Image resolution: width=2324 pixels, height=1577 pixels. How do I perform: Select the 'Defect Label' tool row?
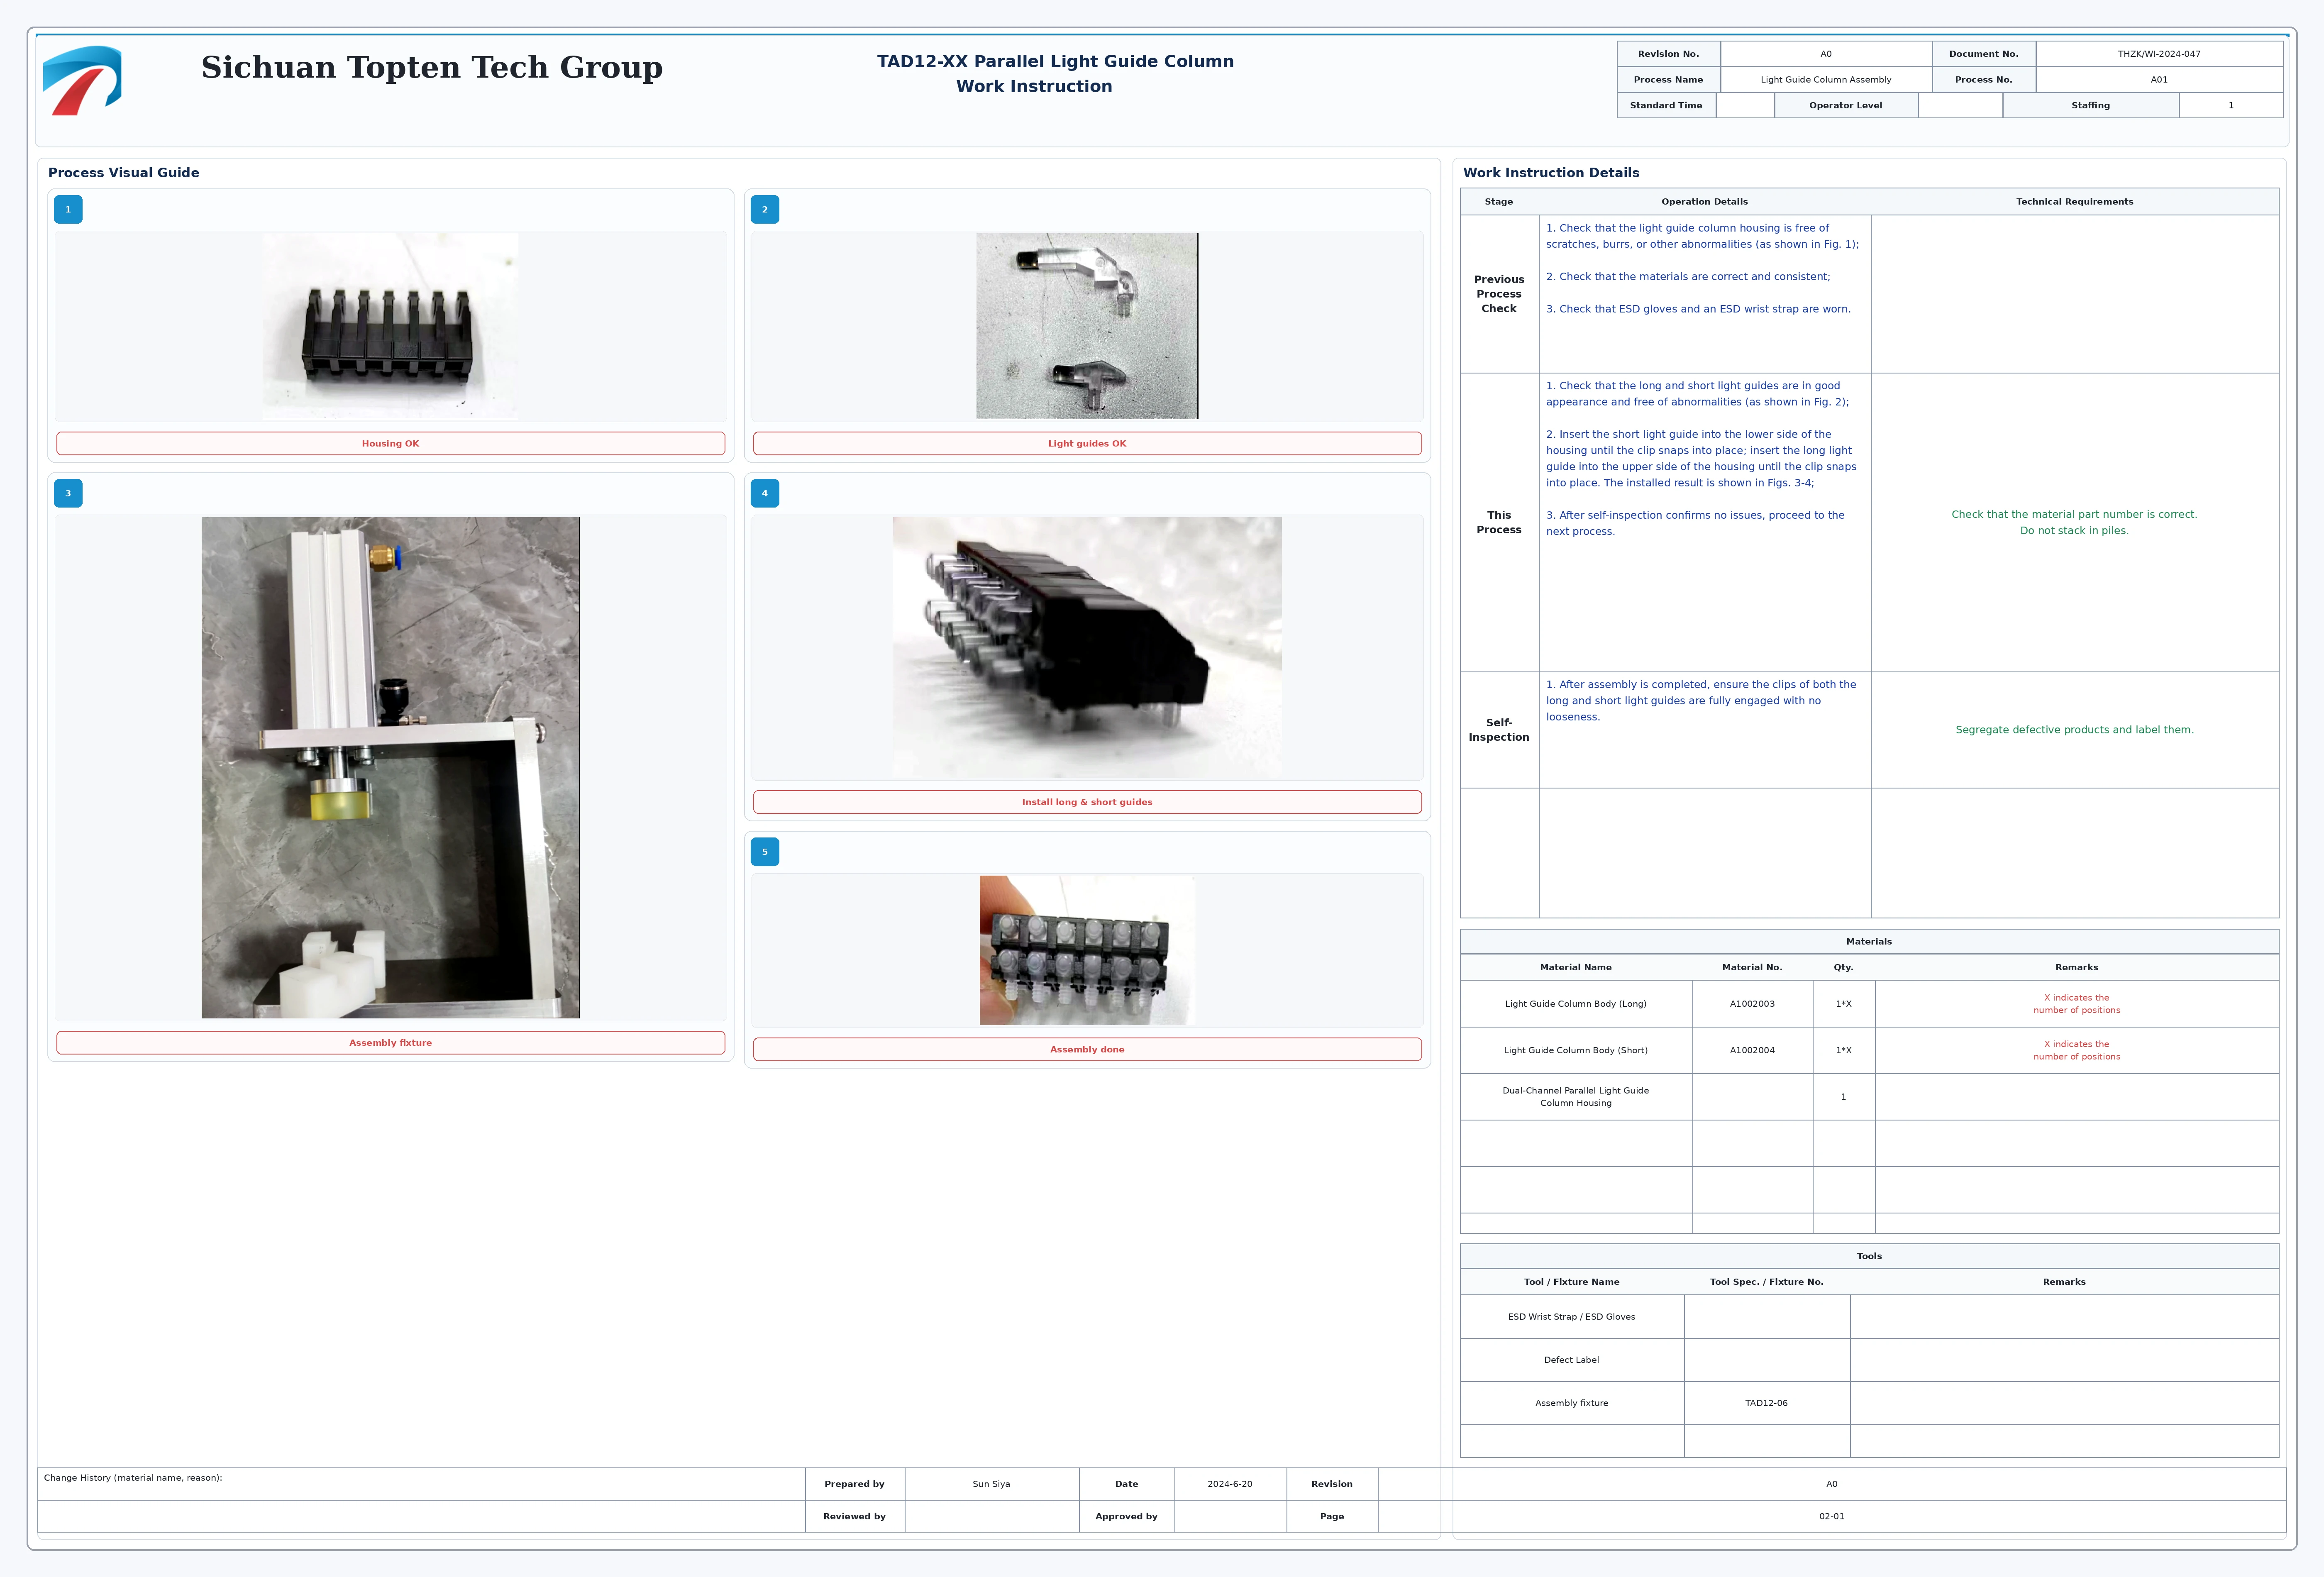(x=1869, y=1360)
